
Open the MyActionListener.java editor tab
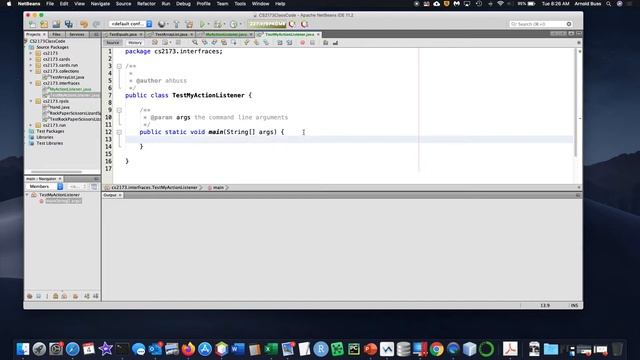(226, 34)
